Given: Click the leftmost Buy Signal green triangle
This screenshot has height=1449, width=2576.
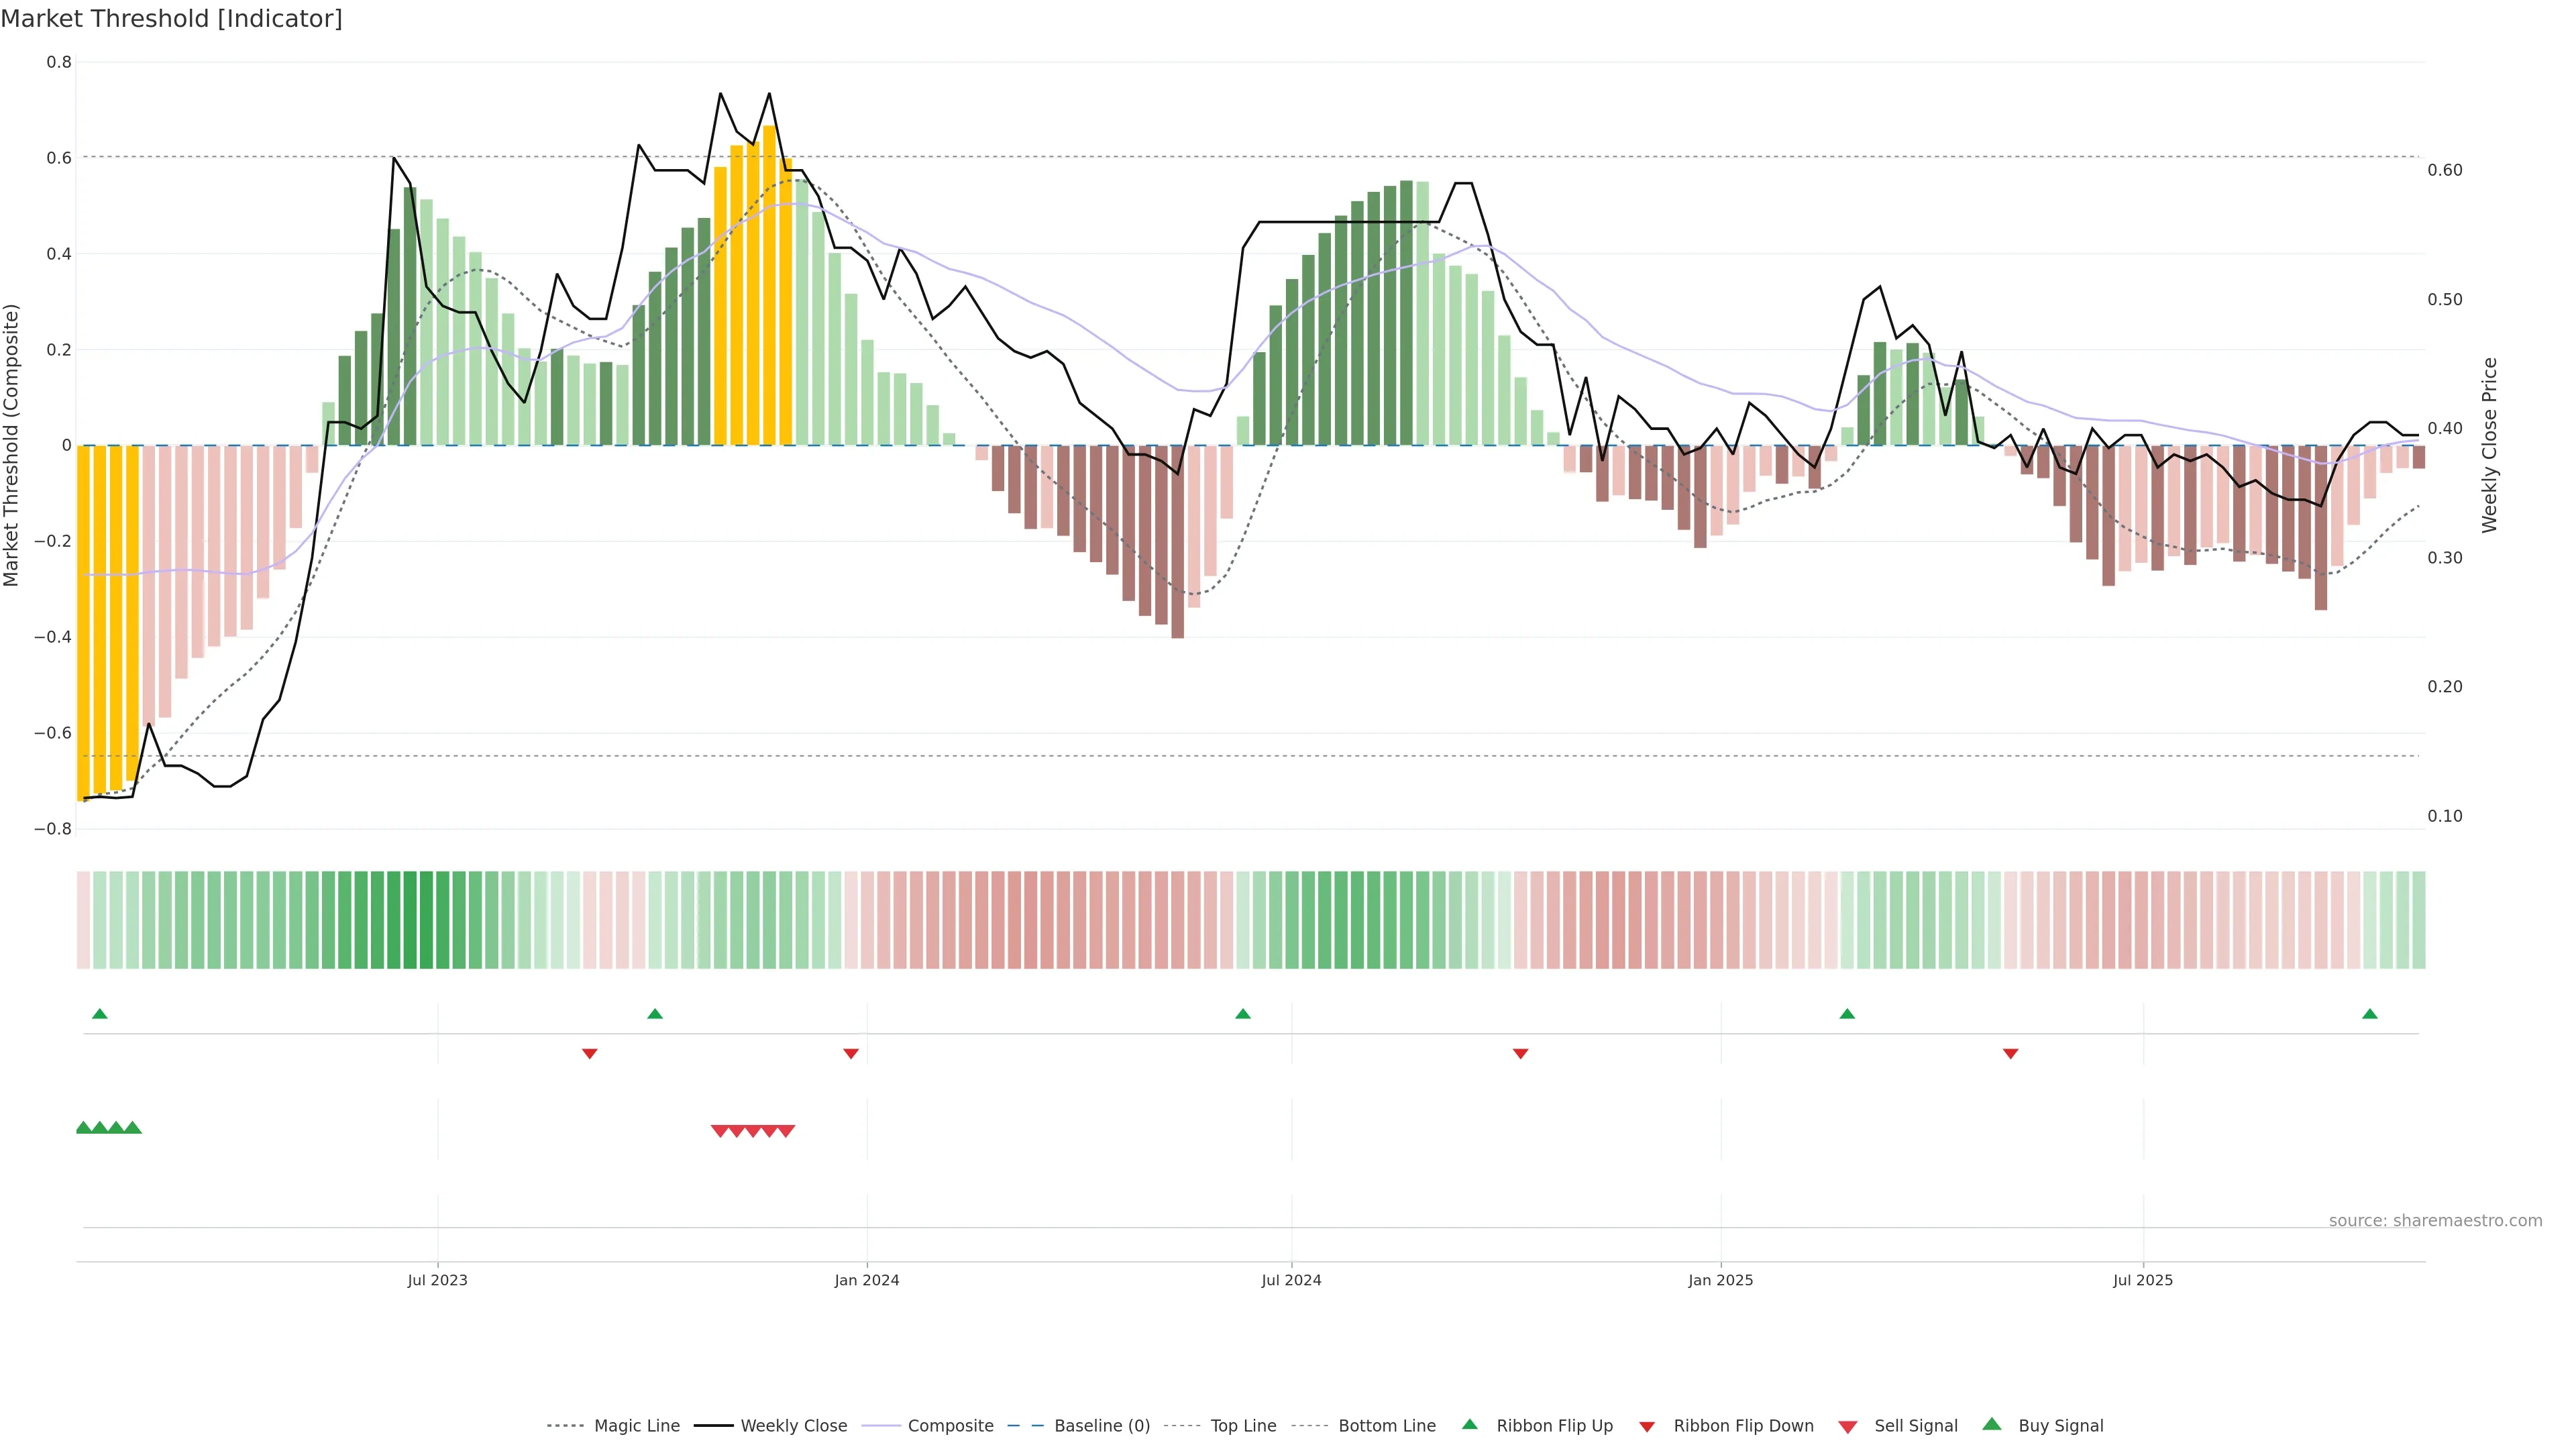Looking at the screenshot, I should pyautogui.click(x=84, y=1128).
